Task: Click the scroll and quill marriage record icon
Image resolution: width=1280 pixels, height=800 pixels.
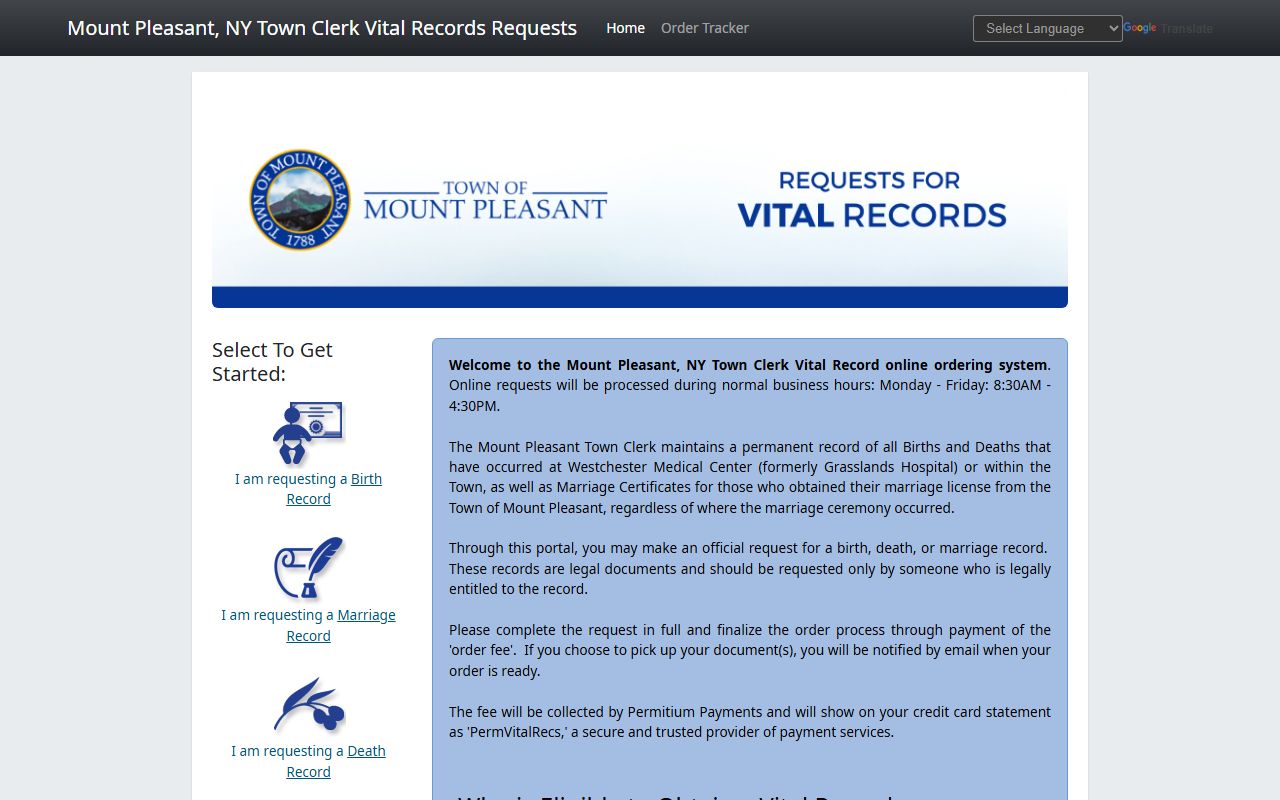Action: [x=308, y=568]
